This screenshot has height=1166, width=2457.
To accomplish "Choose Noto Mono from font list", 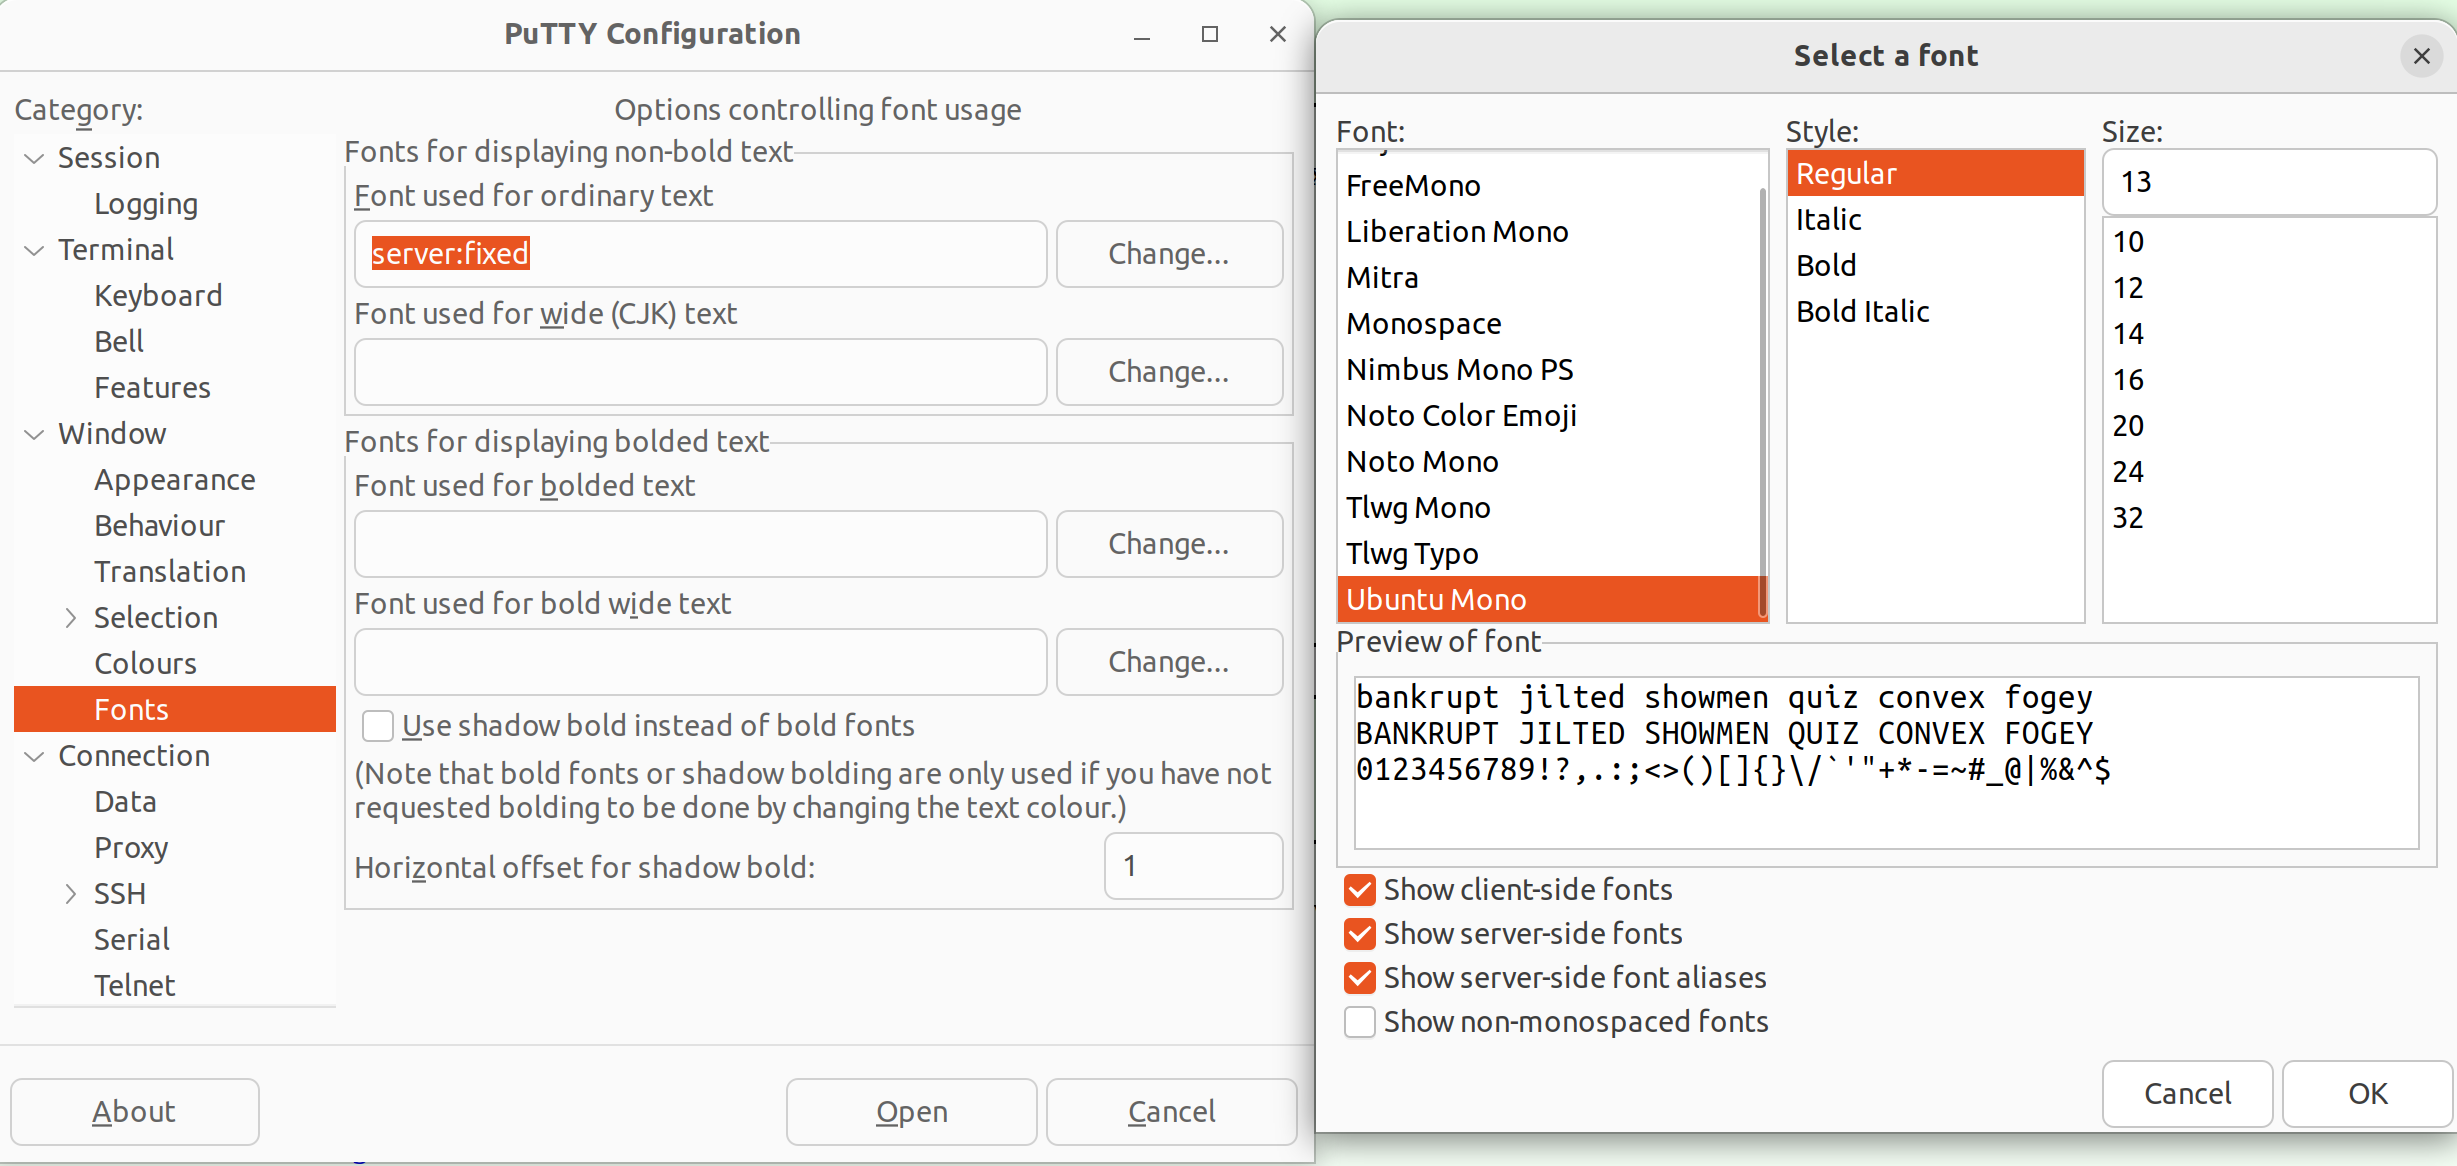I will pyautogui.click(x=1422, y=462).
